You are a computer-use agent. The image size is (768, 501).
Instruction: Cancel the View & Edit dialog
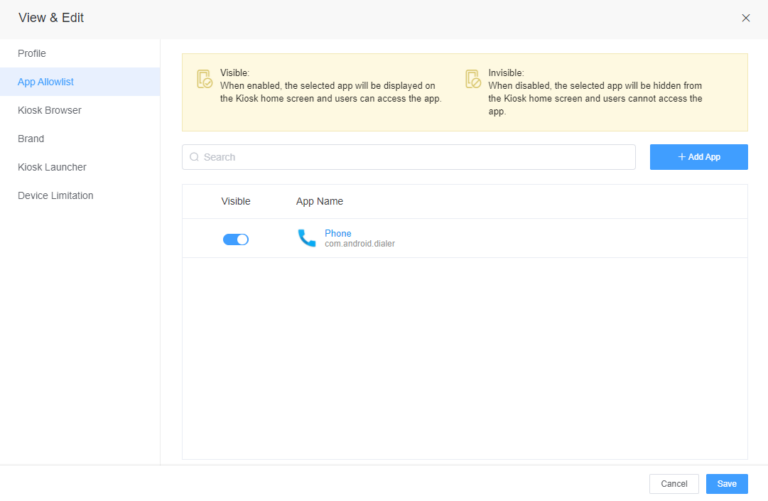tap(674, 483)
